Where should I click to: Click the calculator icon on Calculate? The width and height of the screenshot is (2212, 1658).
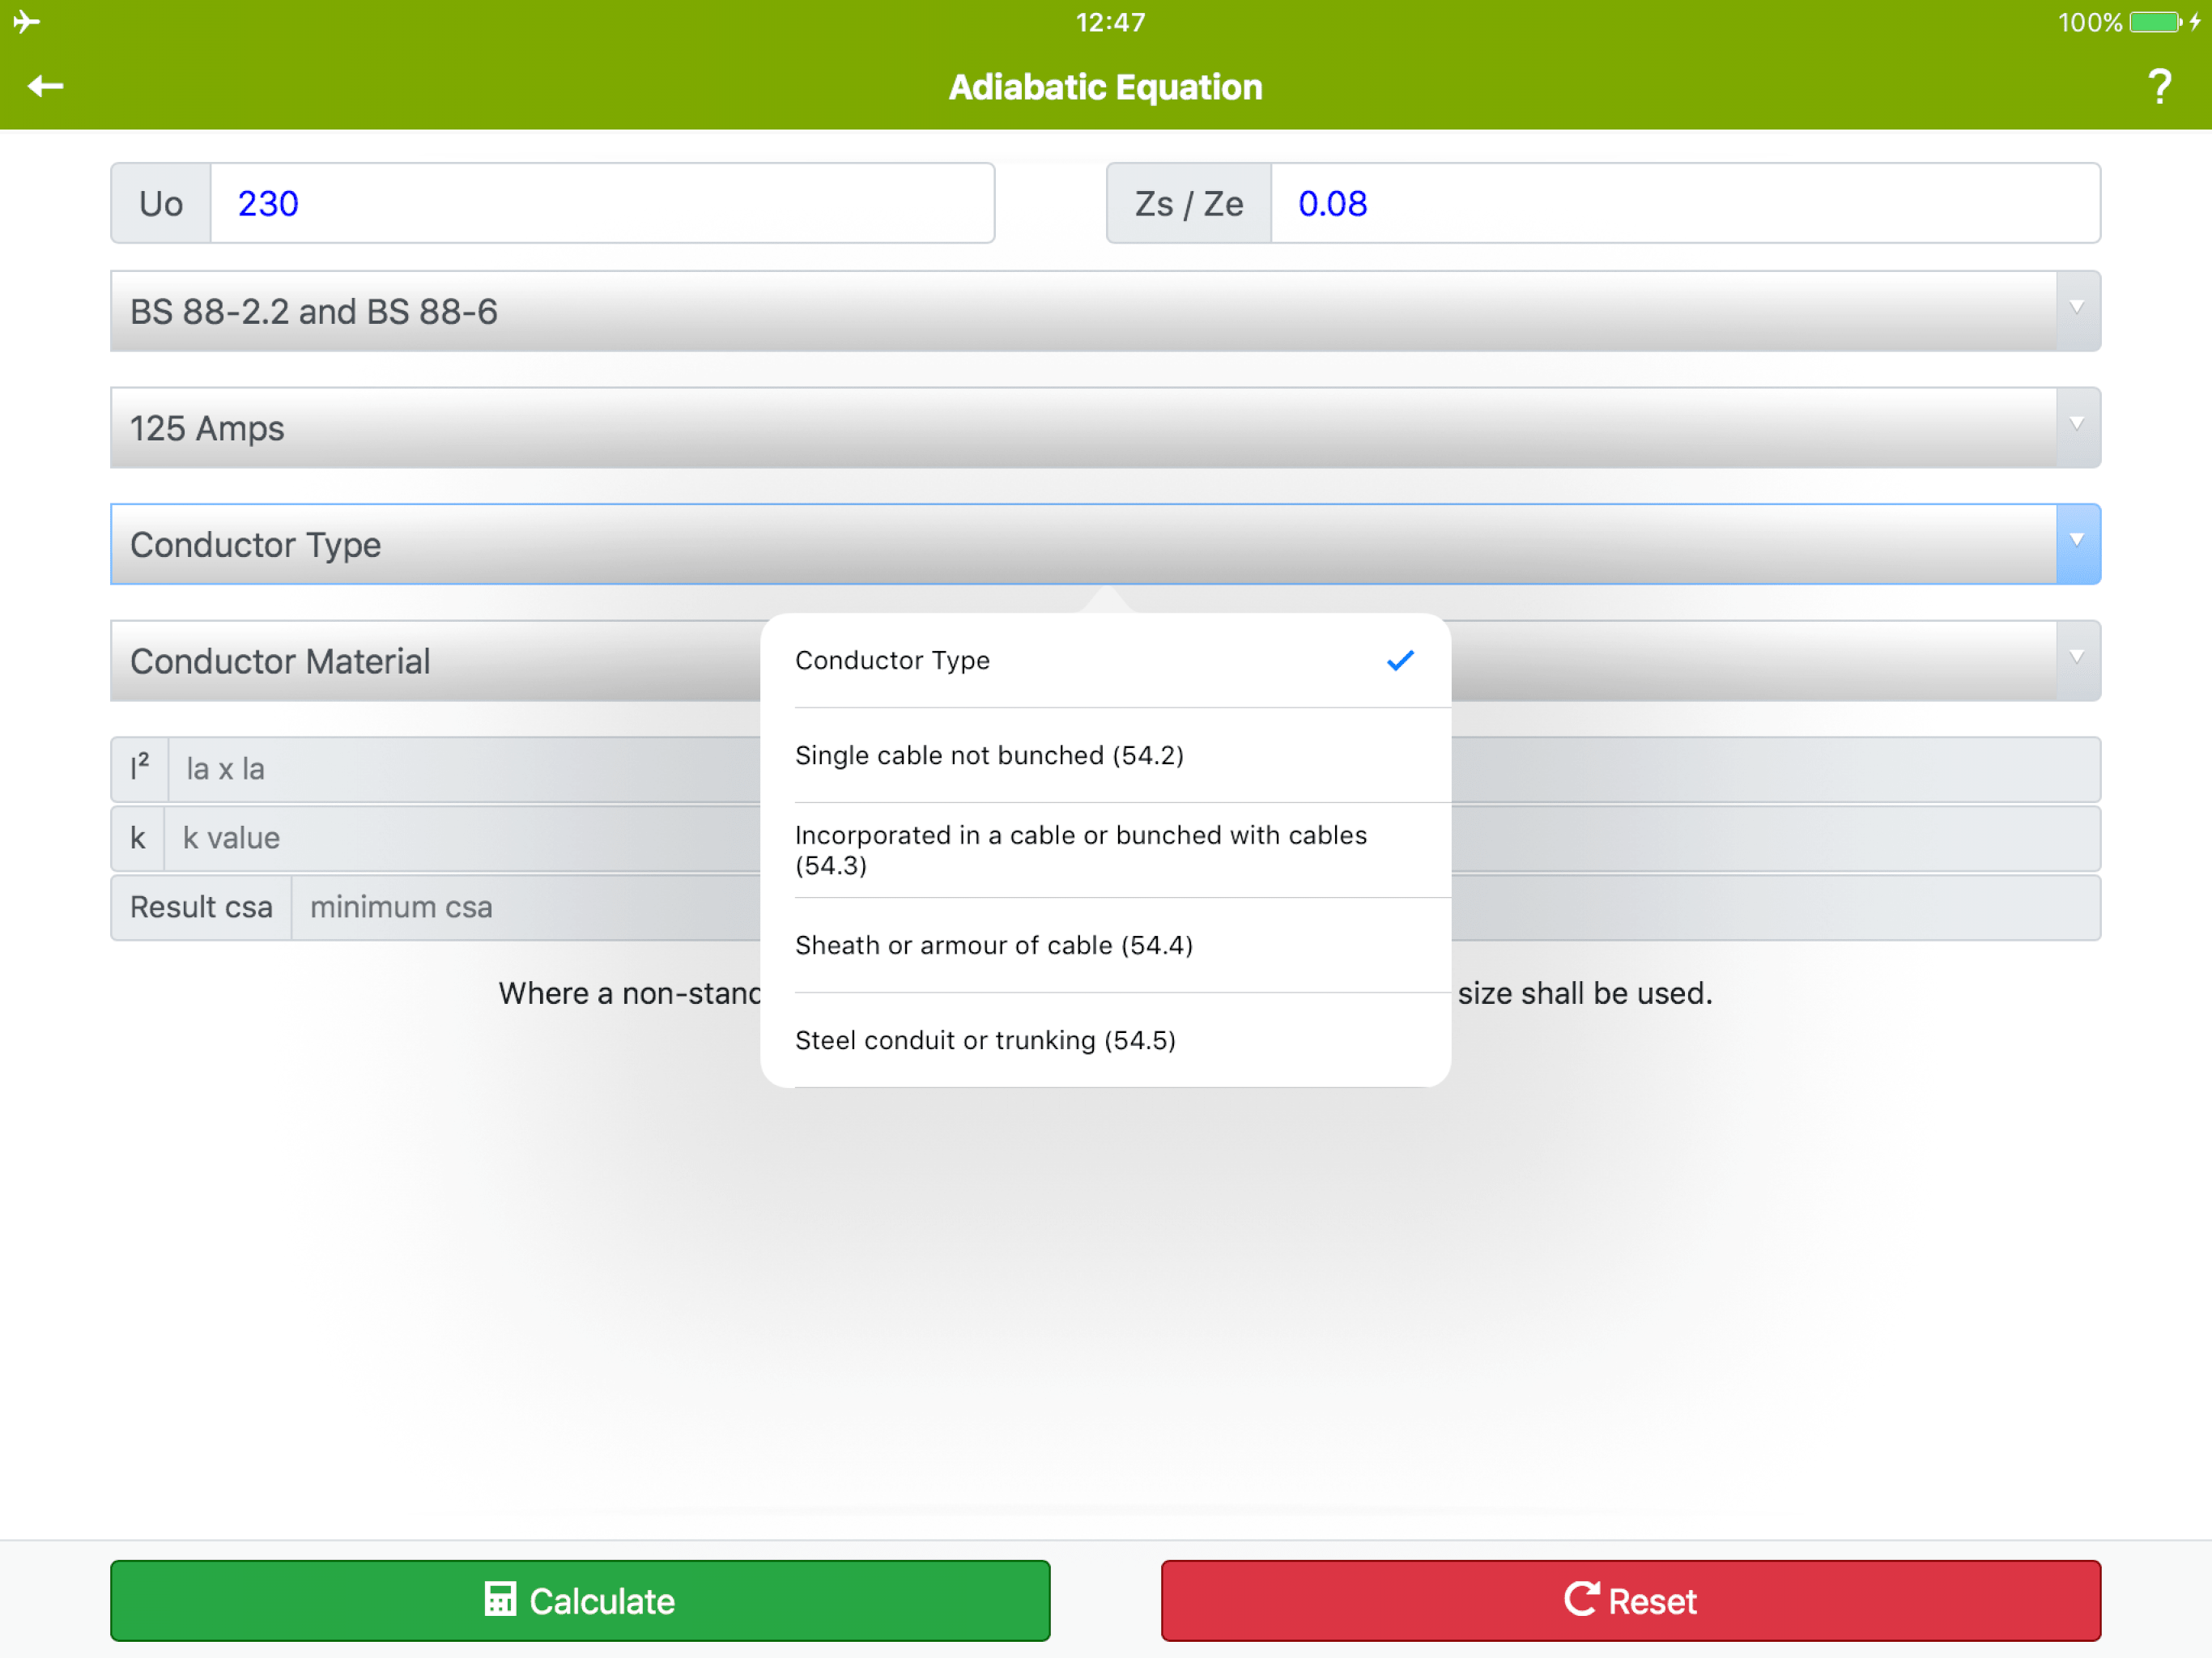tap(500, 1599)
